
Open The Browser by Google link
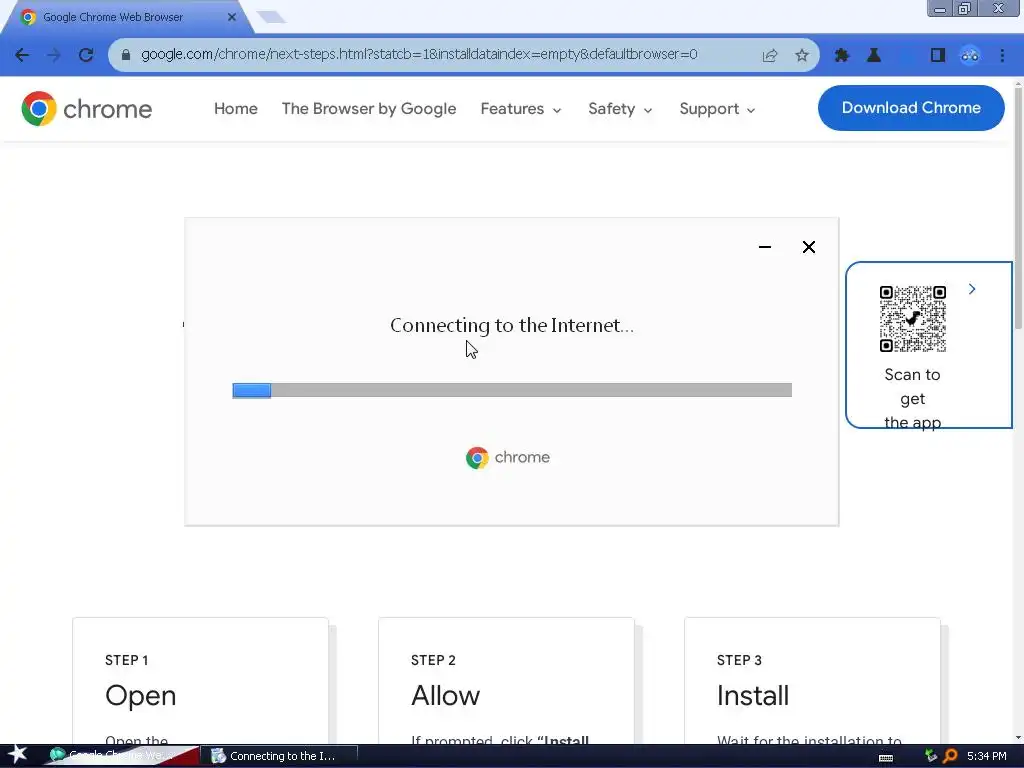point(369,108)
